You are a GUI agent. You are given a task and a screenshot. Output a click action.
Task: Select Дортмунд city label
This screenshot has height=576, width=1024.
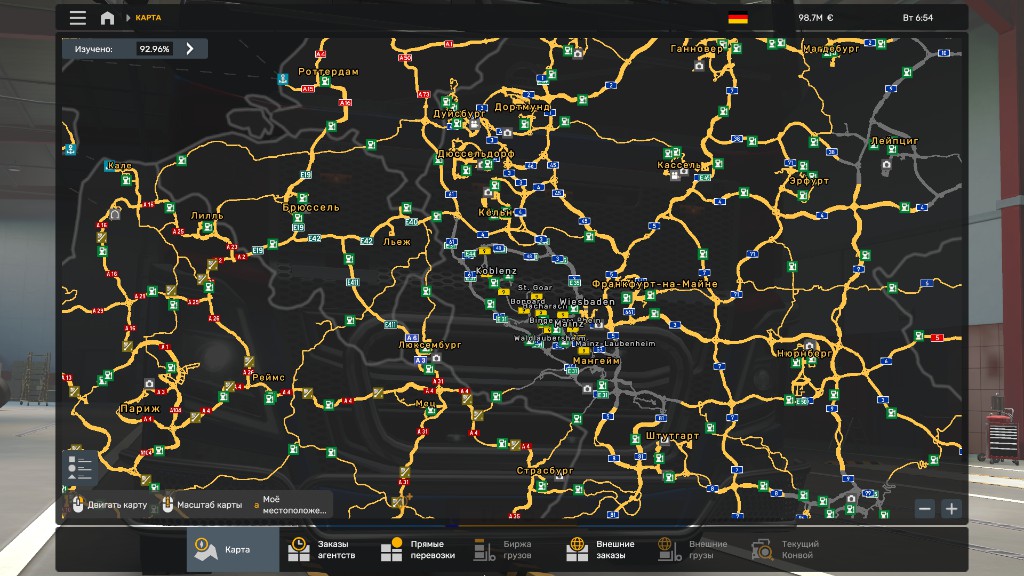(522, 106)
